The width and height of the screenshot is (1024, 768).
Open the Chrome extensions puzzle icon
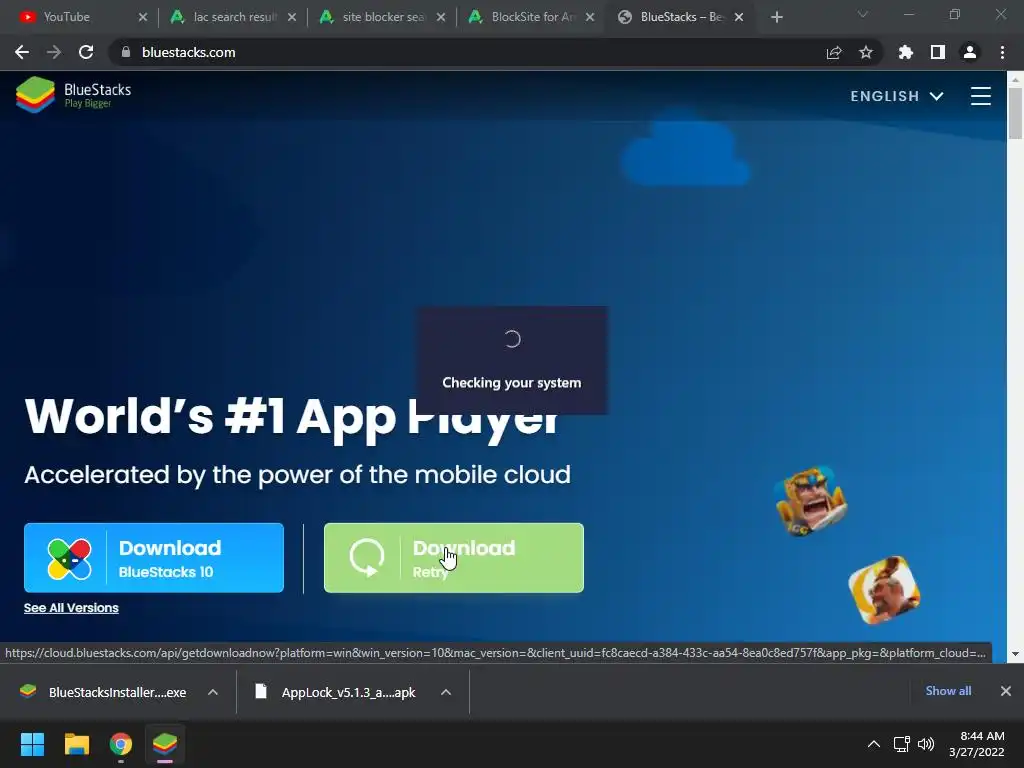(x=906, y=52)
